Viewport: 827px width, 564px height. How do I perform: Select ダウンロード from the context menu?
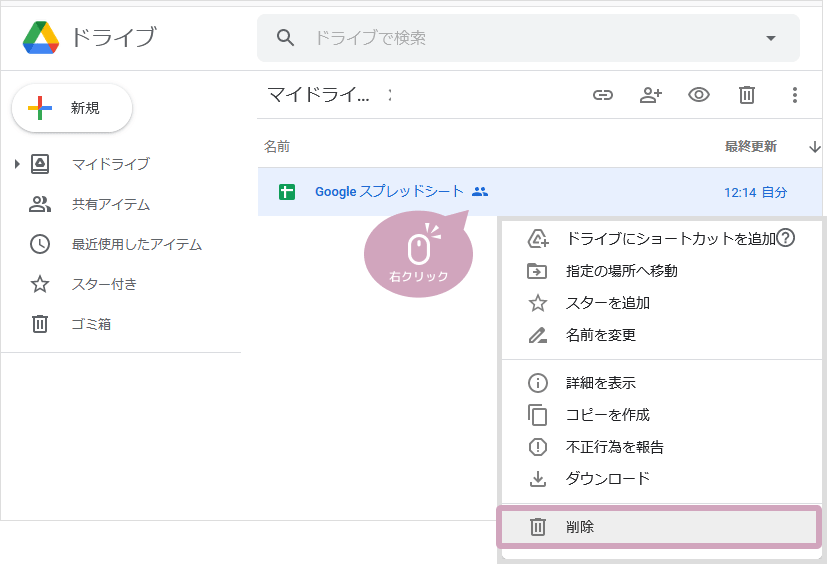(x=607, y=479)
